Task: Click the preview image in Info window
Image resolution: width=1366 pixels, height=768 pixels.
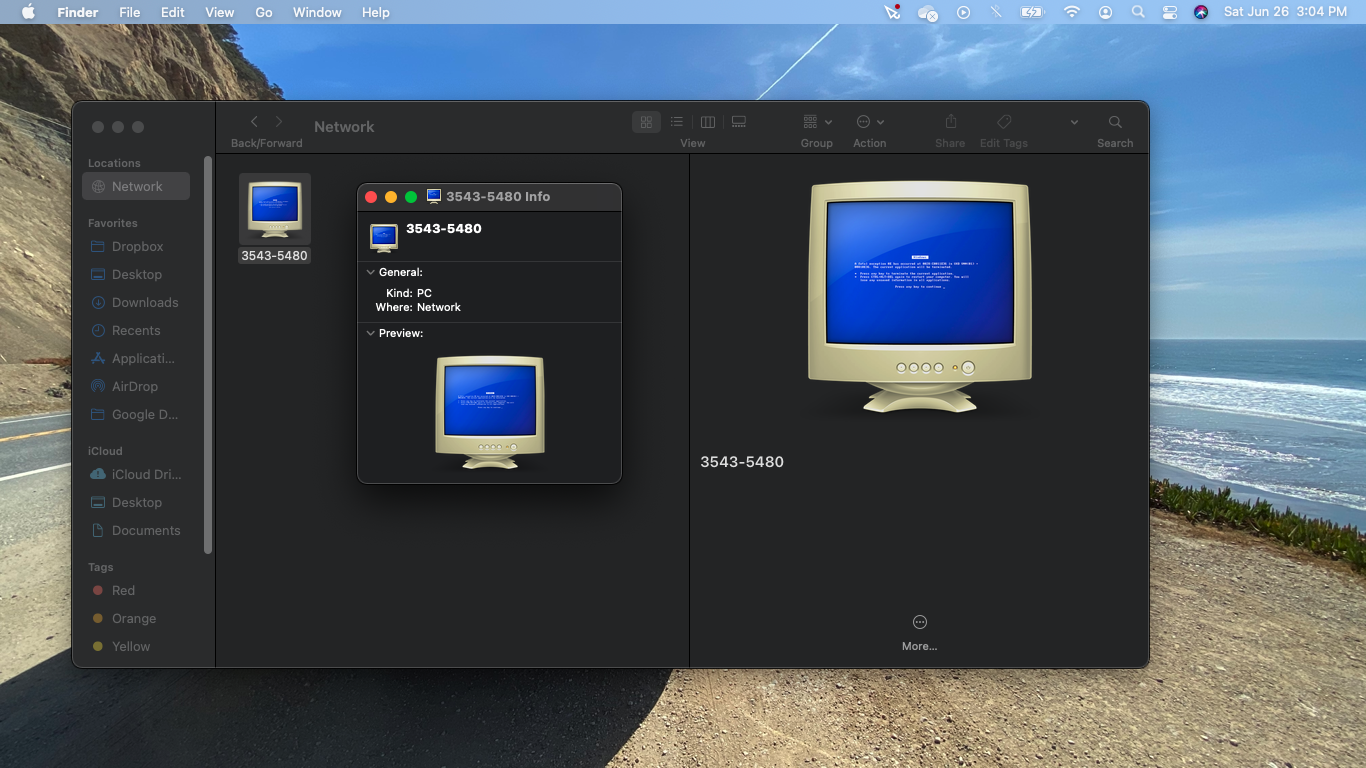Action: (490, 412)
